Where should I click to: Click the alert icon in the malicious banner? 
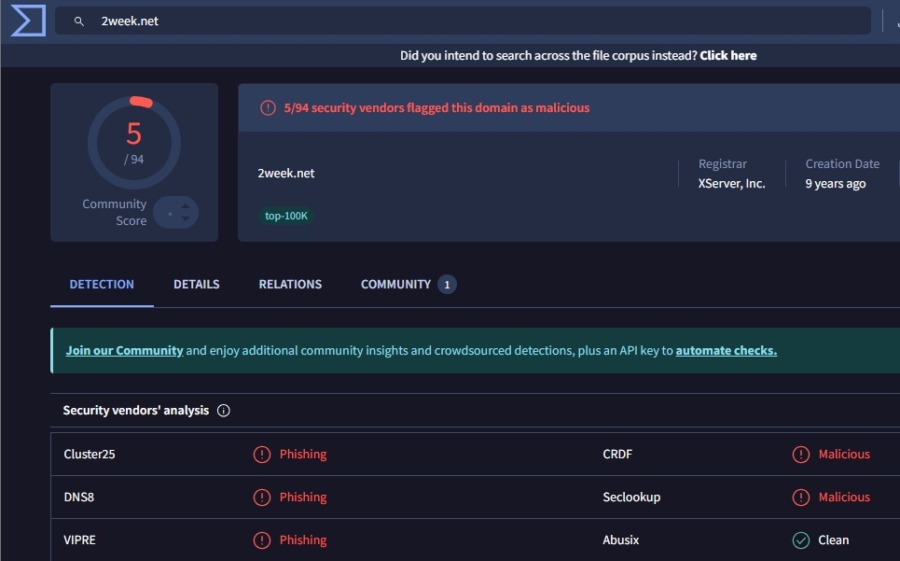tap(267, 108)
